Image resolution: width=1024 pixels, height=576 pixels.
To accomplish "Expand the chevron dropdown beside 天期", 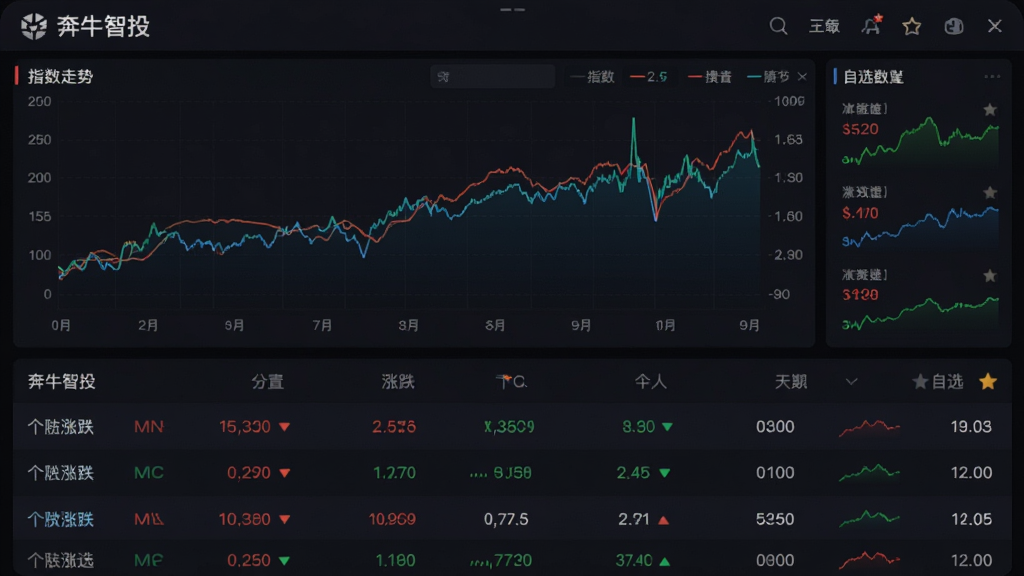I will pos(851,381).
